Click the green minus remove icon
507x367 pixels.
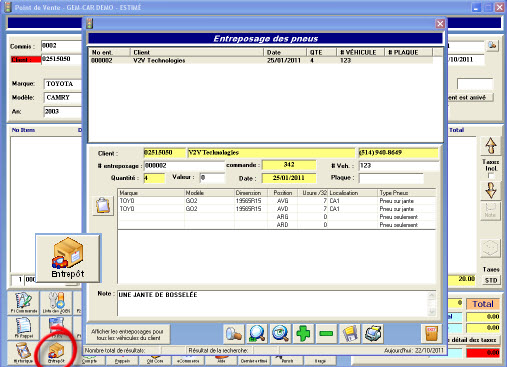tap(326, 334)
